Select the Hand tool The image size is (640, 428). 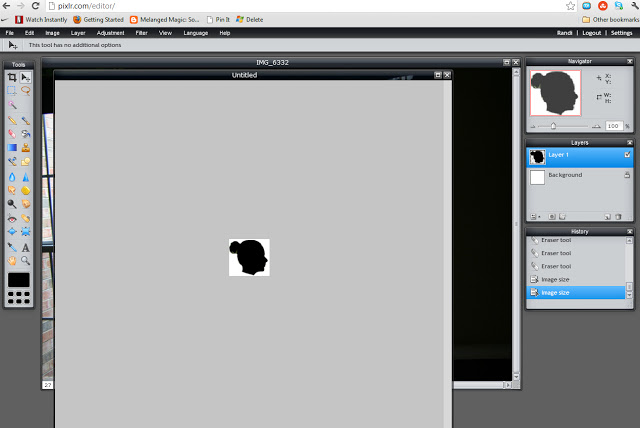12,260
